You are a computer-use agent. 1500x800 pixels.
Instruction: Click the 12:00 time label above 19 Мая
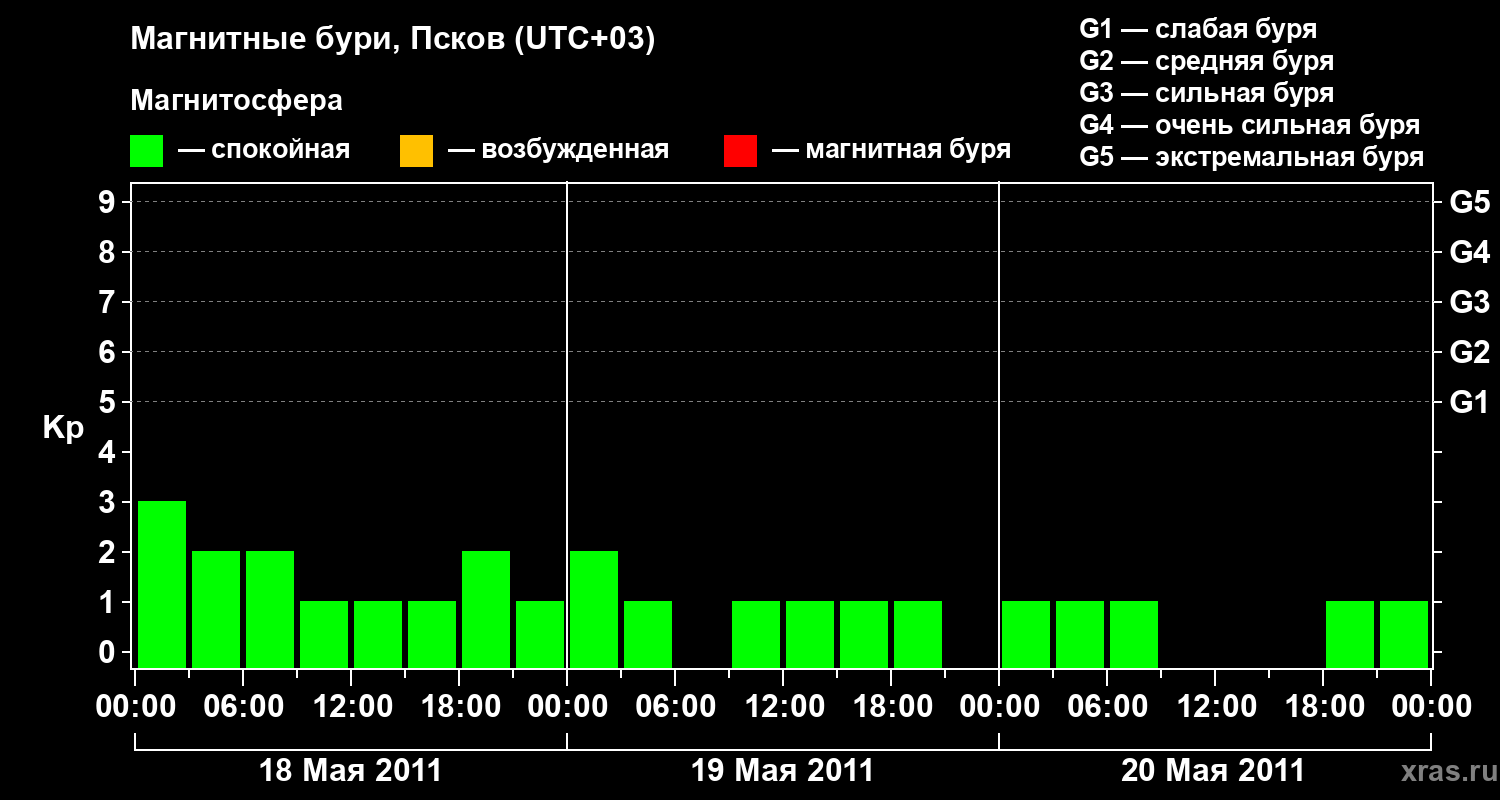[x=784, y=707]
